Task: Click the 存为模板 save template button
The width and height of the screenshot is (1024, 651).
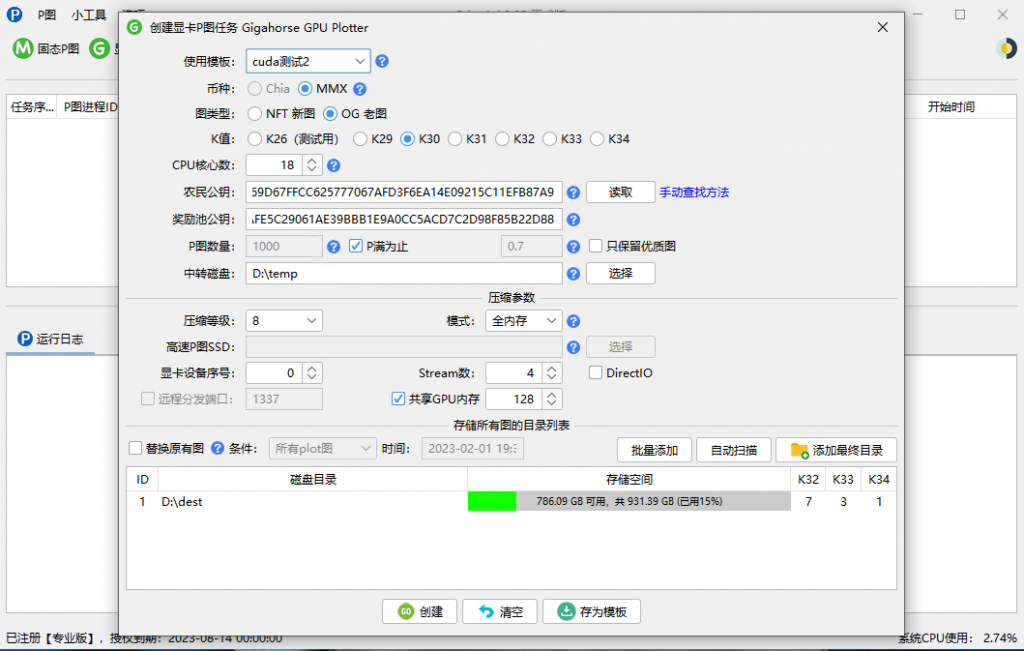Action: tap(591, 611)
